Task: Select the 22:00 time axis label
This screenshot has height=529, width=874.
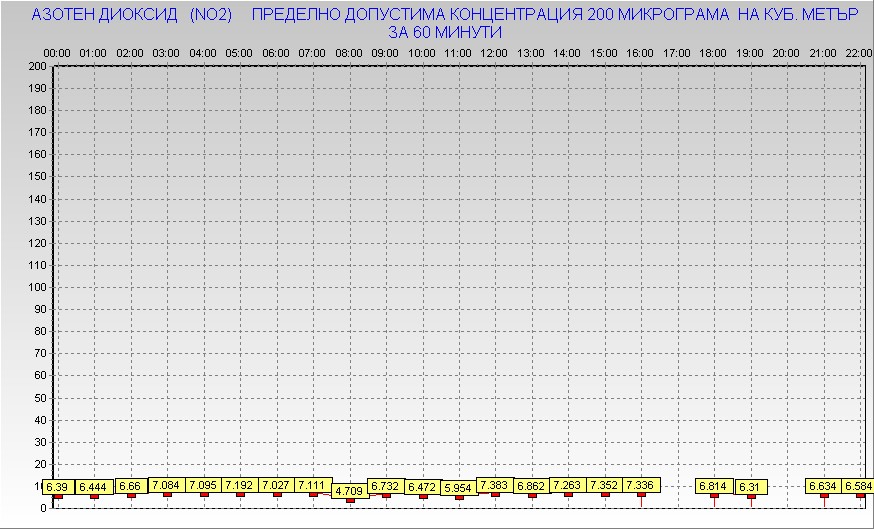Action: click(859, 52)
